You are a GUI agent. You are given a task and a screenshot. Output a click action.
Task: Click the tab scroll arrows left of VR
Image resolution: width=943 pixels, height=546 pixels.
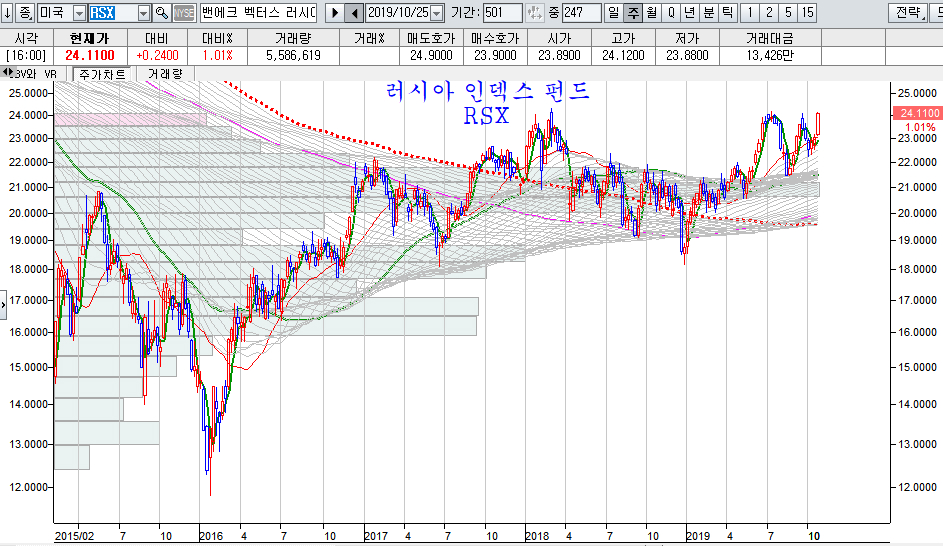point(8,74)
